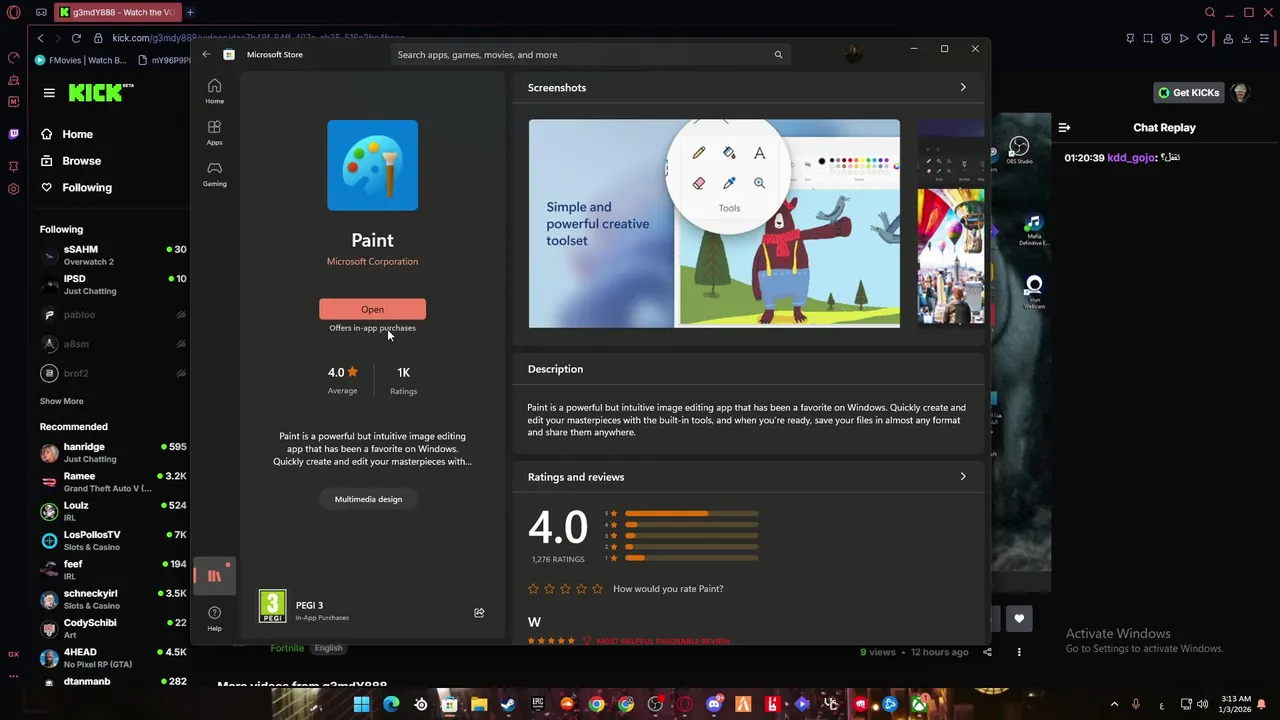Open File Explorer from taskbar
This screenshot has width=1280, height=720.
pos(479,704)
